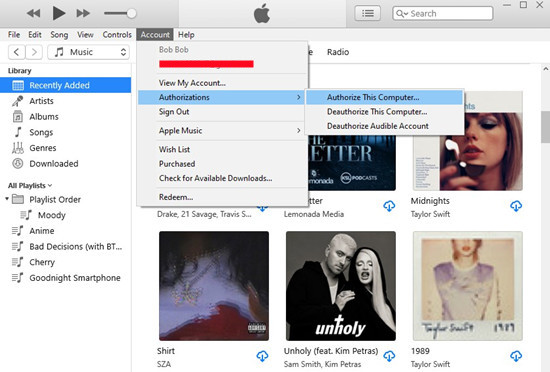The height and width of the screenshot is (372, 550).
Task: Click the rewind previous track button
Action: click(x=34, y=14)
